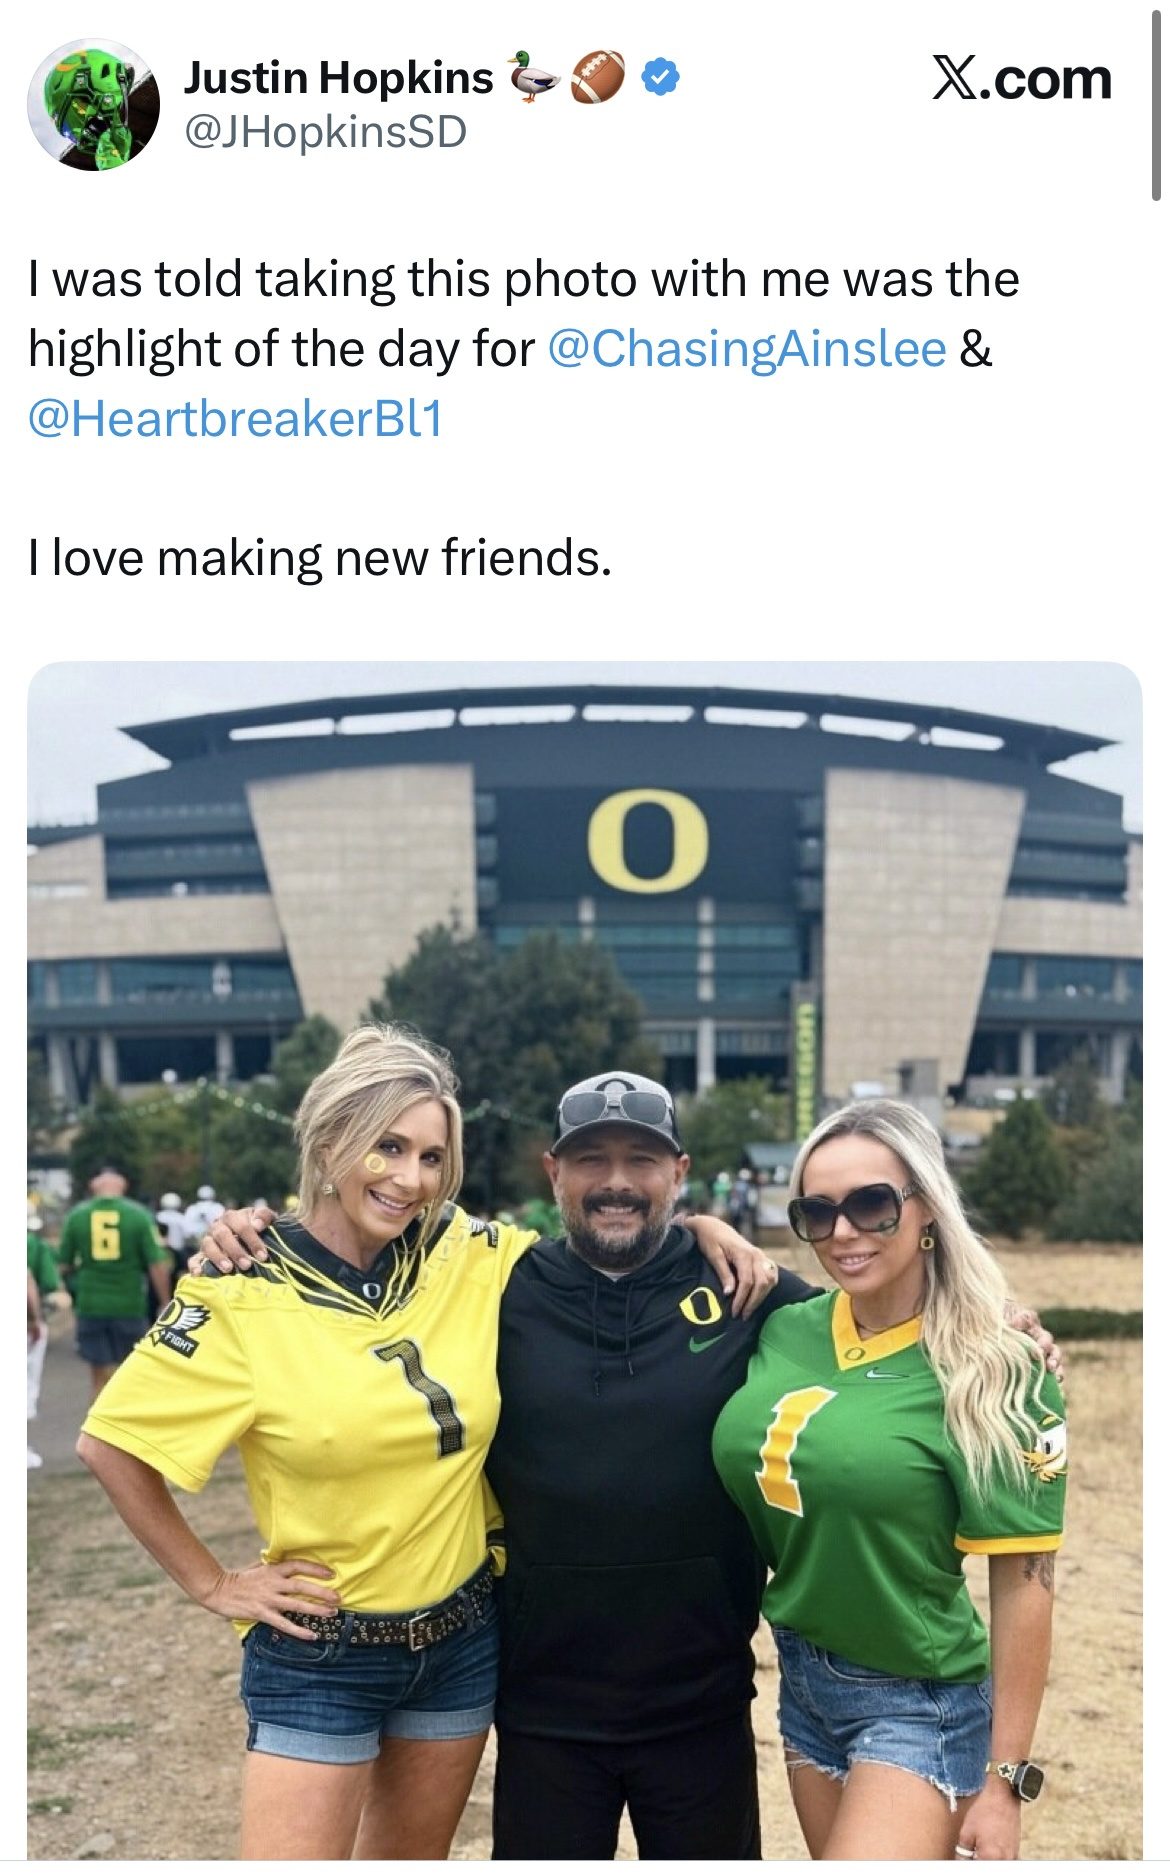Click the yellow O logo on the stadium
Screen dimensions: 1170x1874
647,840
